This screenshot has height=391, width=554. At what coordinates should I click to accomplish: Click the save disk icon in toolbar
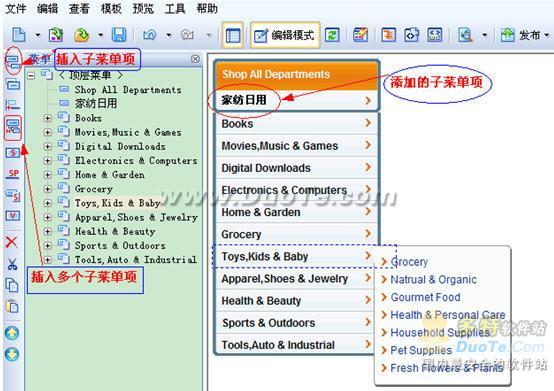(x=119, y=35)
